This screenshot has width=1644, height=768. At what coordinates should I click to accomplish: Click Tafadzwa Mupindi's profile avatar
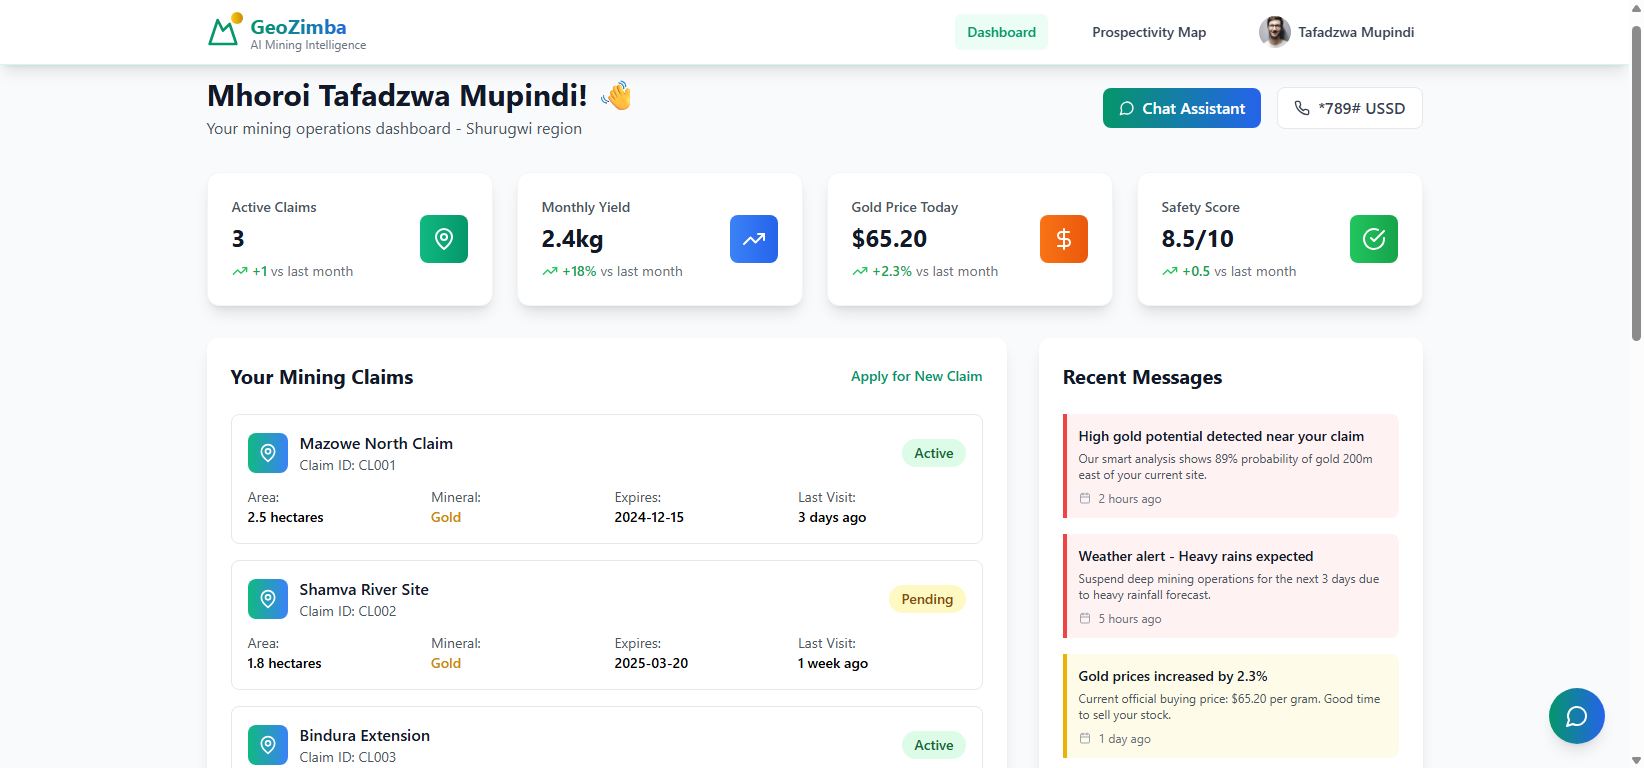click(1274, 32)
